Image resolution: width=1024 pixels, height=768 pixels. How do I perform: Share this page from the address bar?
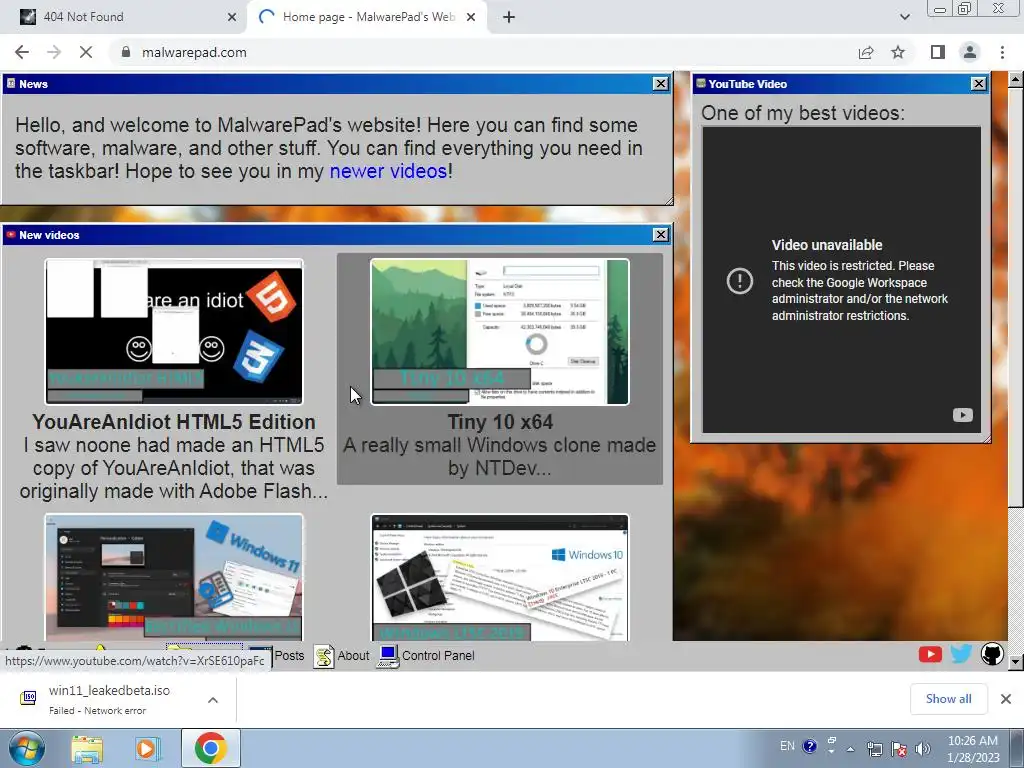[866, 52]
